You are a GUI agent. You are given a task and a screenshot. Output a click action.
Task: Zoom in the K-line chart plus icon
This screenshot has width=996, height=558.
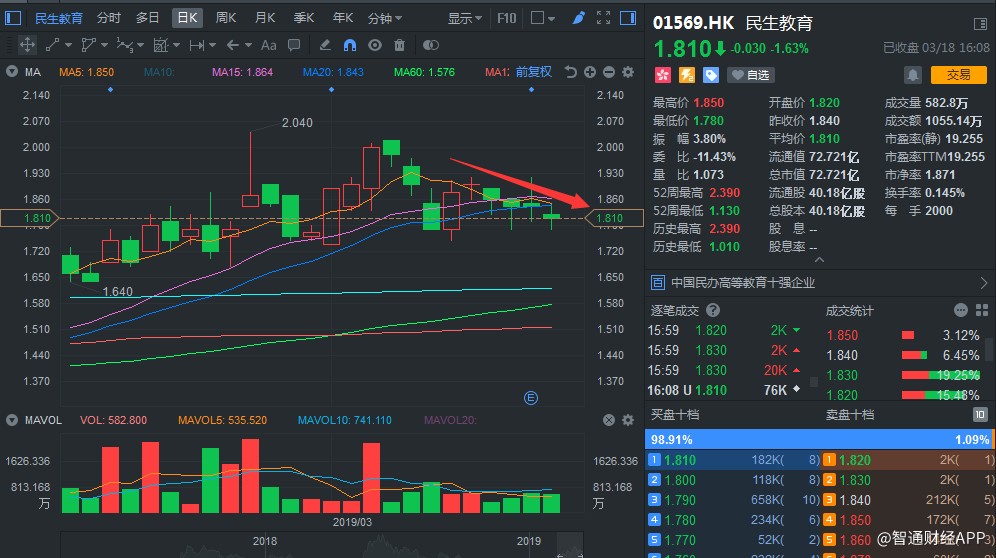(589, 72)
